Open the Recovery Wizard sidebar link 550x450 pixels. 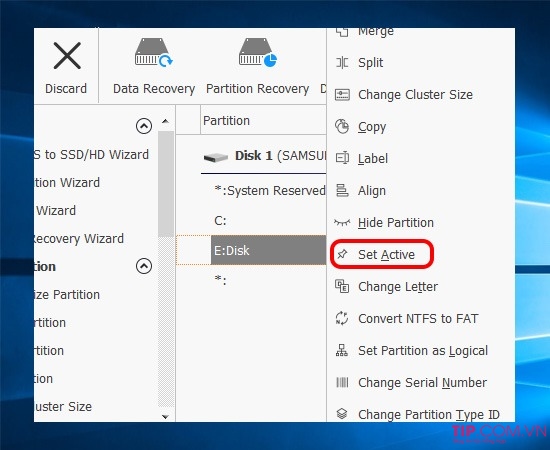tap(79, 239)
